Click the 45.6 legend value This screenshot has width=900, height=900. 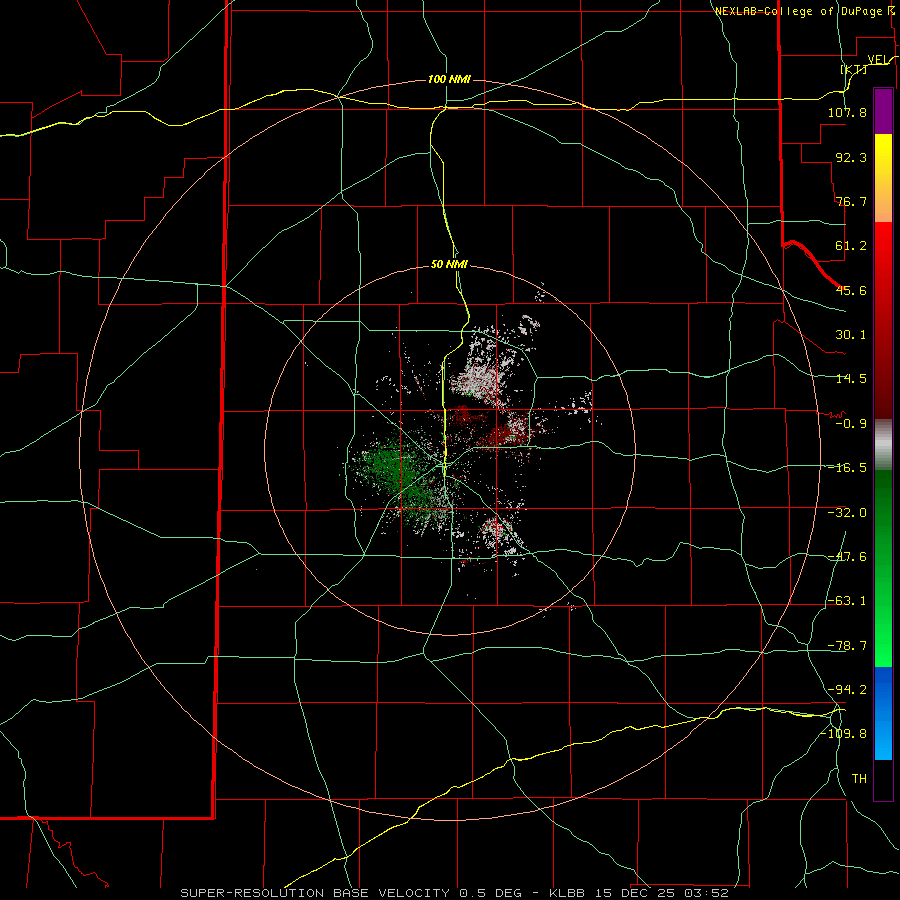[851, 290]
